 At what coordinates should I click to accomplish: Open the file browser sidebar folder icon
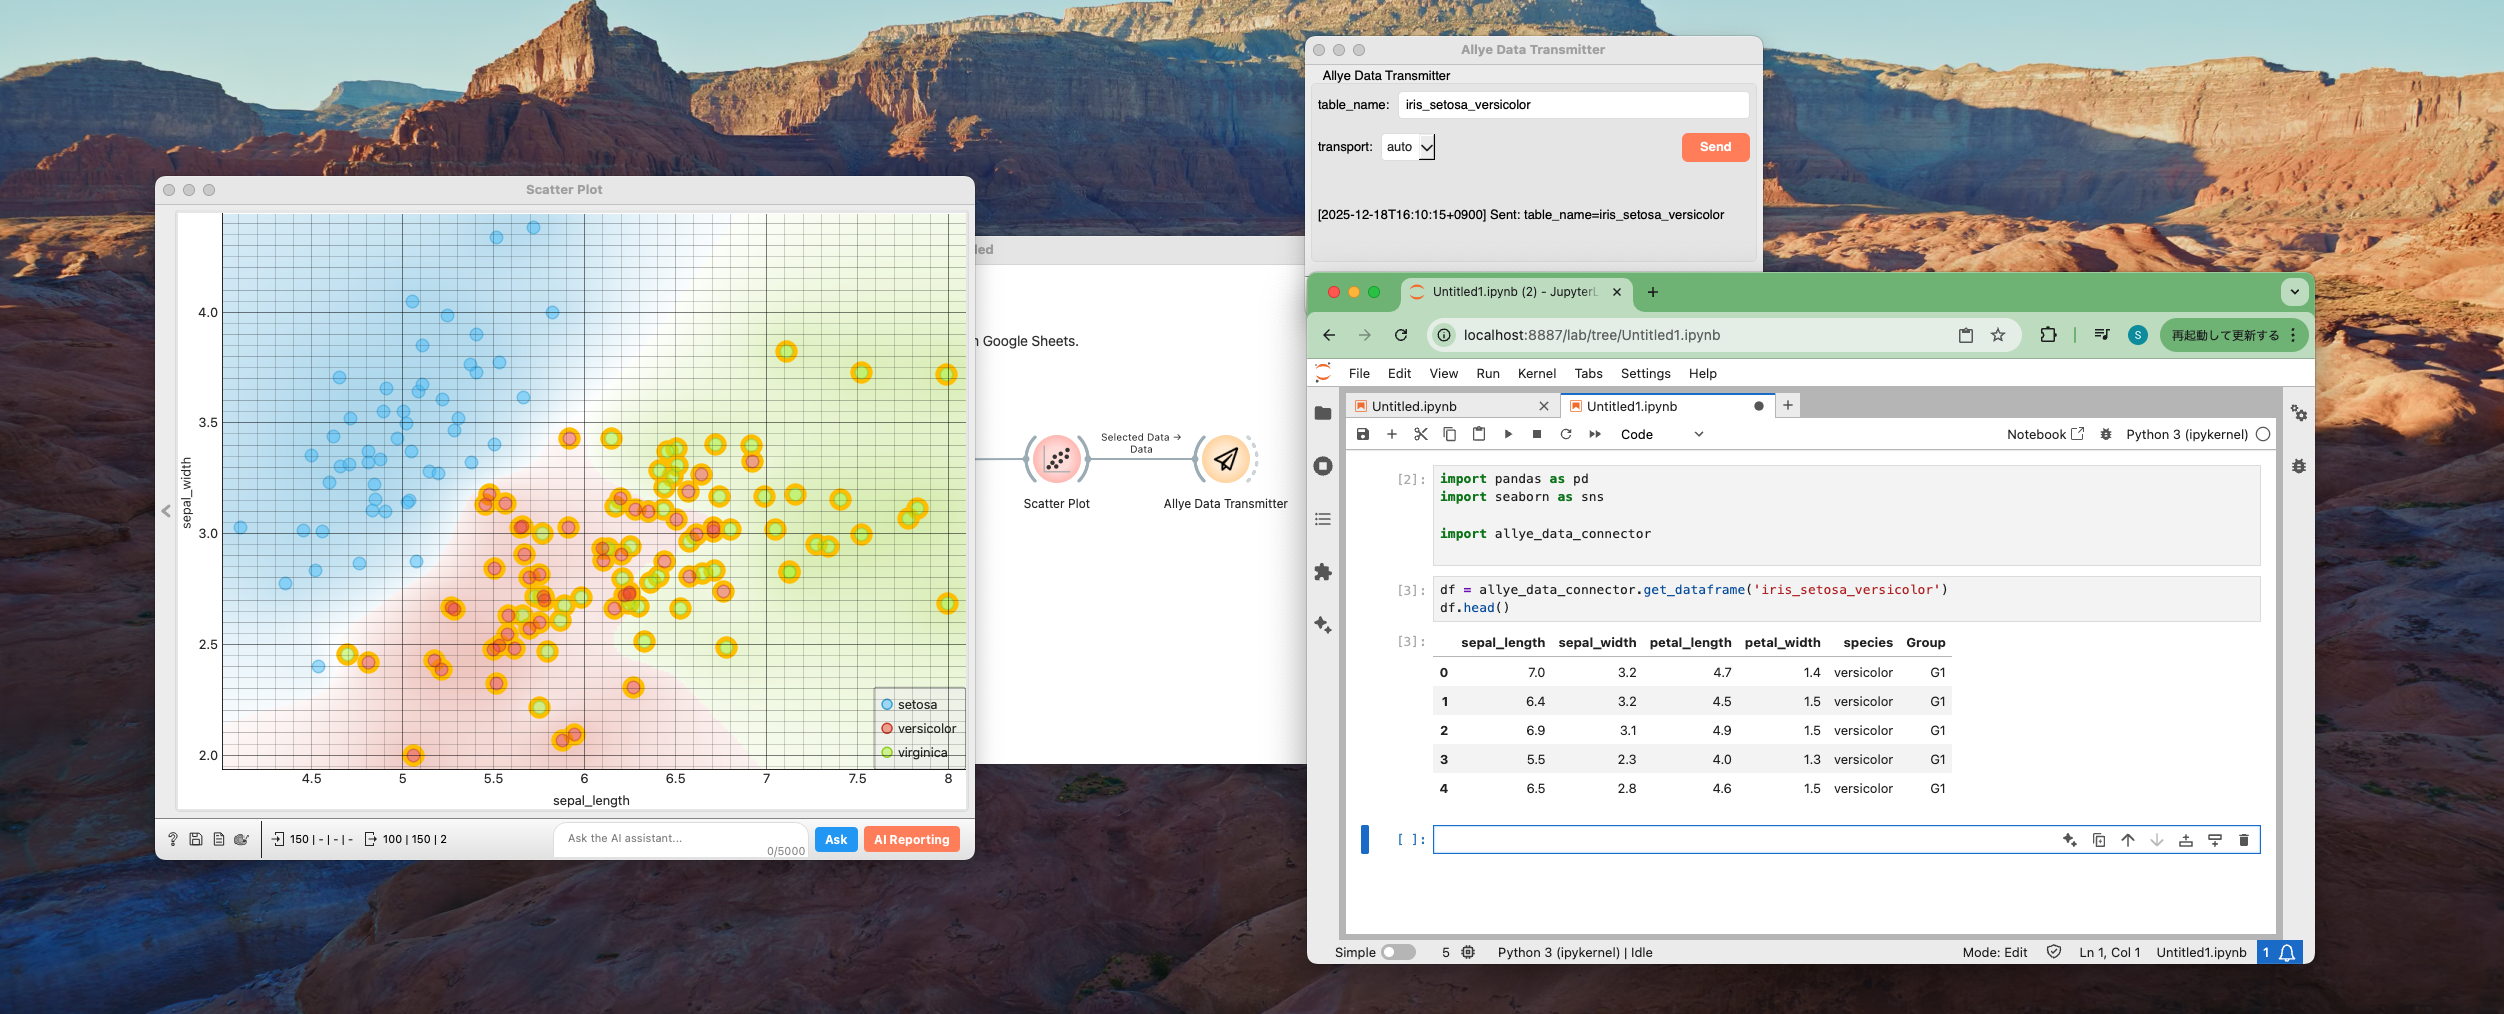(1323, 413)
